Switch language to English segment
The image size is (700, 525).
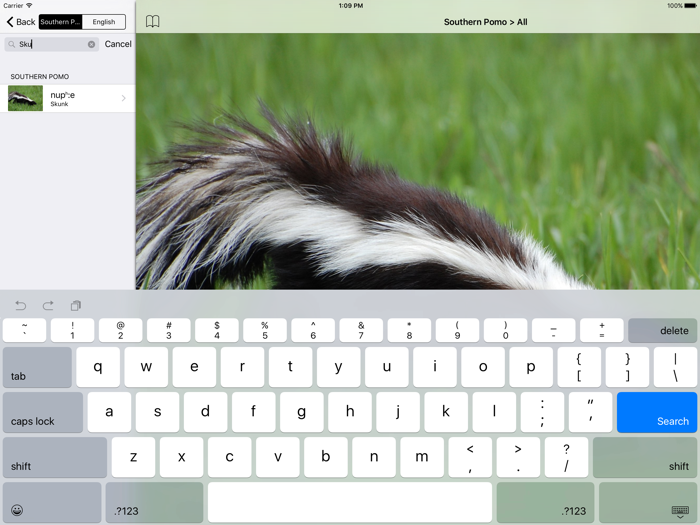tap(104, 22)
